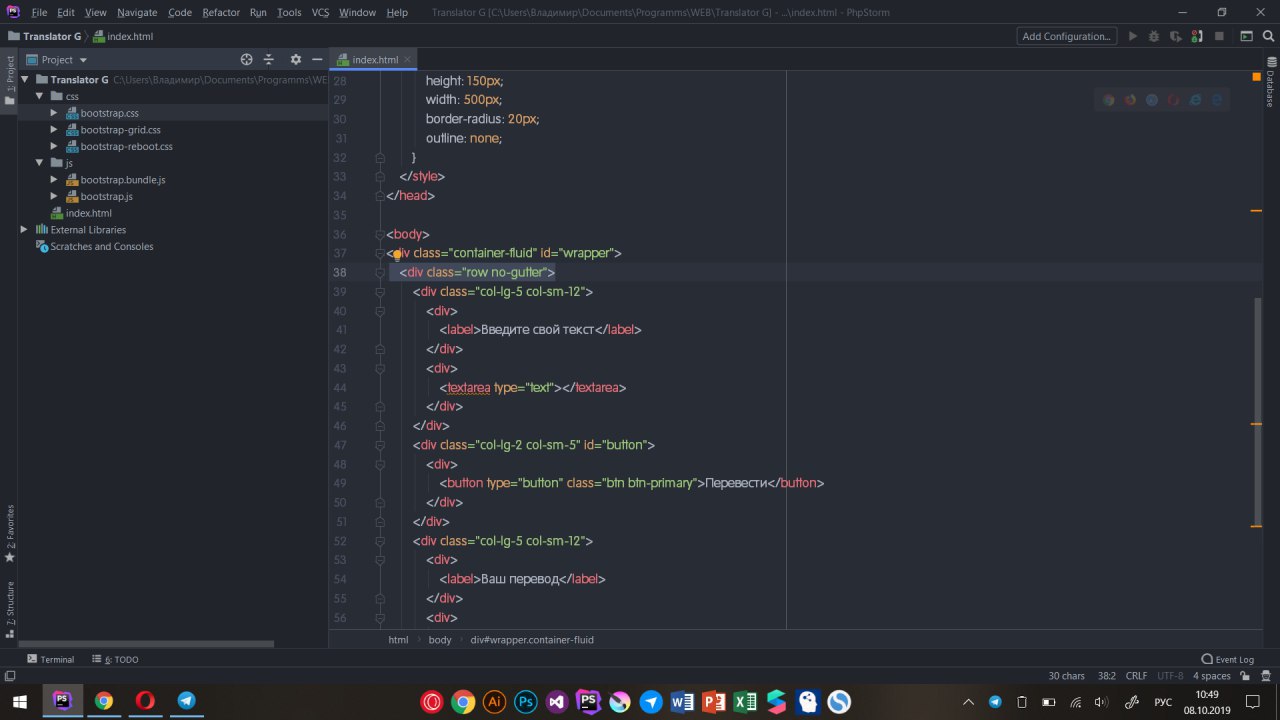The height and width of the screenshot is (720, 1280).
Task: Click the Add Configuration button
Action: (x=1066, y=36)
